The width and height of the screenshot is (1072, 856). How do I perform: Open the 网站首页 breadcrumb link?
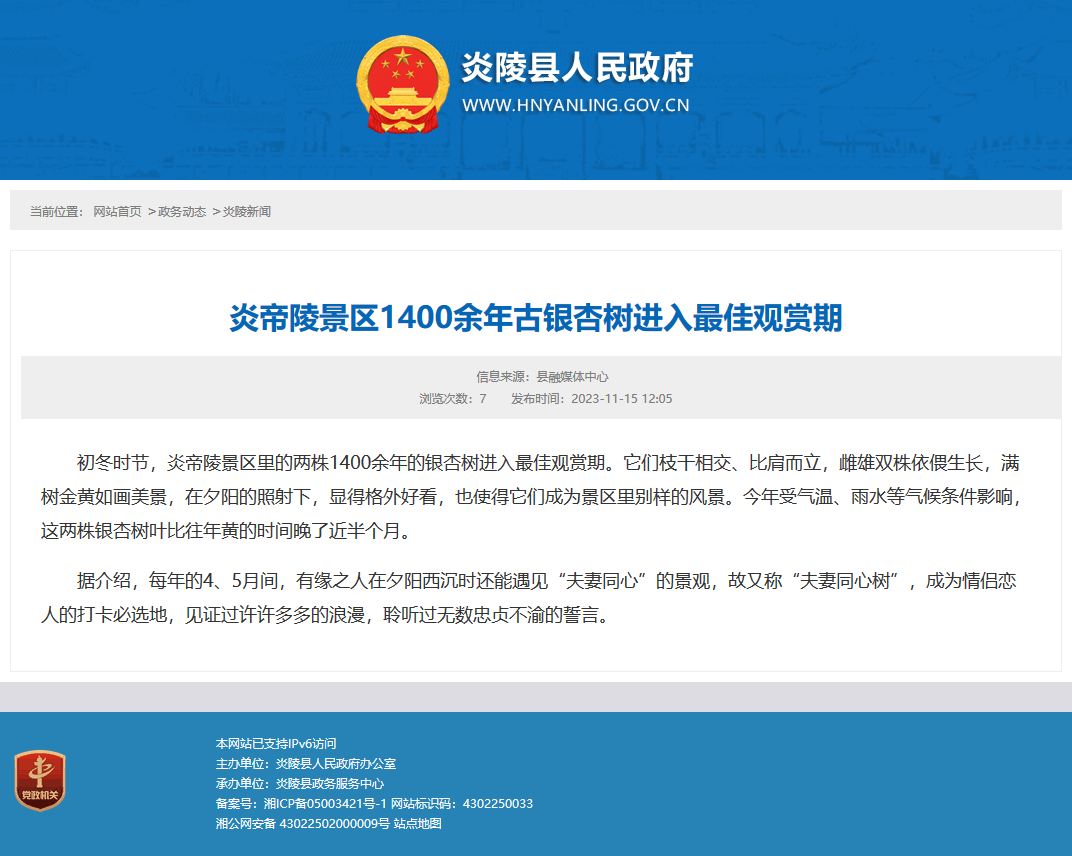(x=118, y=211)
